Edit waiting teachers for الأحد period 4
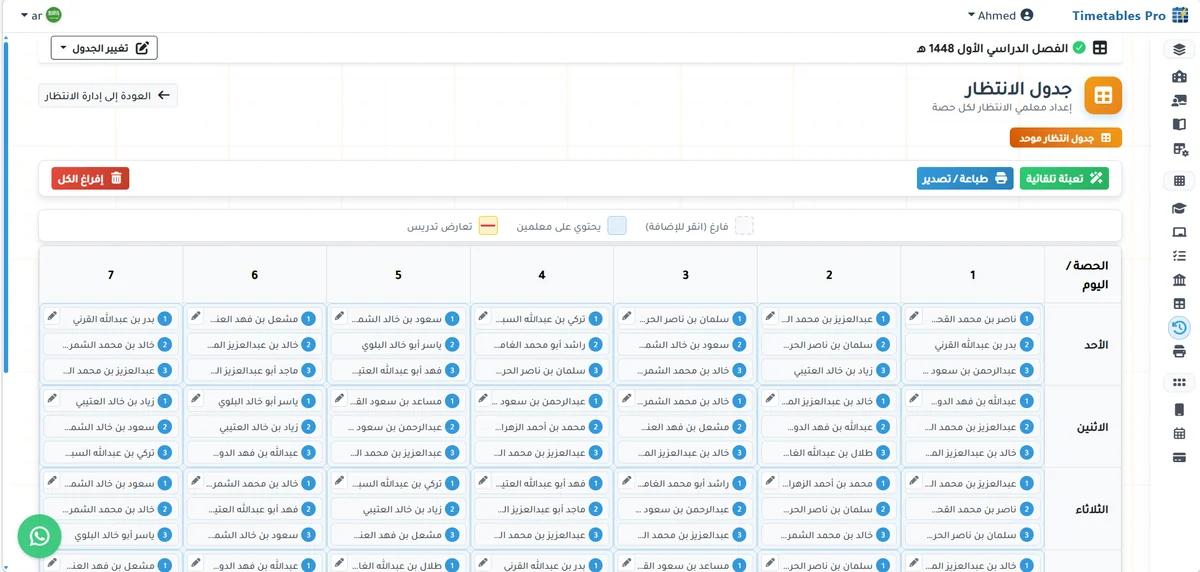Viewport: 1200px width, 572px height. point(483,316)
